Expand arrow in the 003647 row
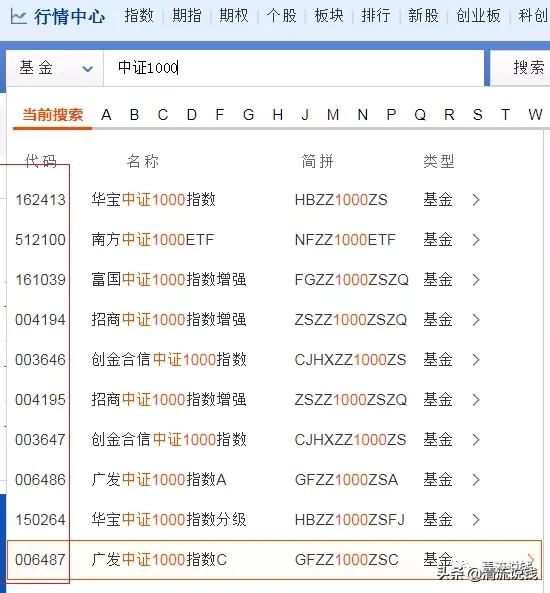Viewport: 550px width, 593px height. (x=476, y=440)
